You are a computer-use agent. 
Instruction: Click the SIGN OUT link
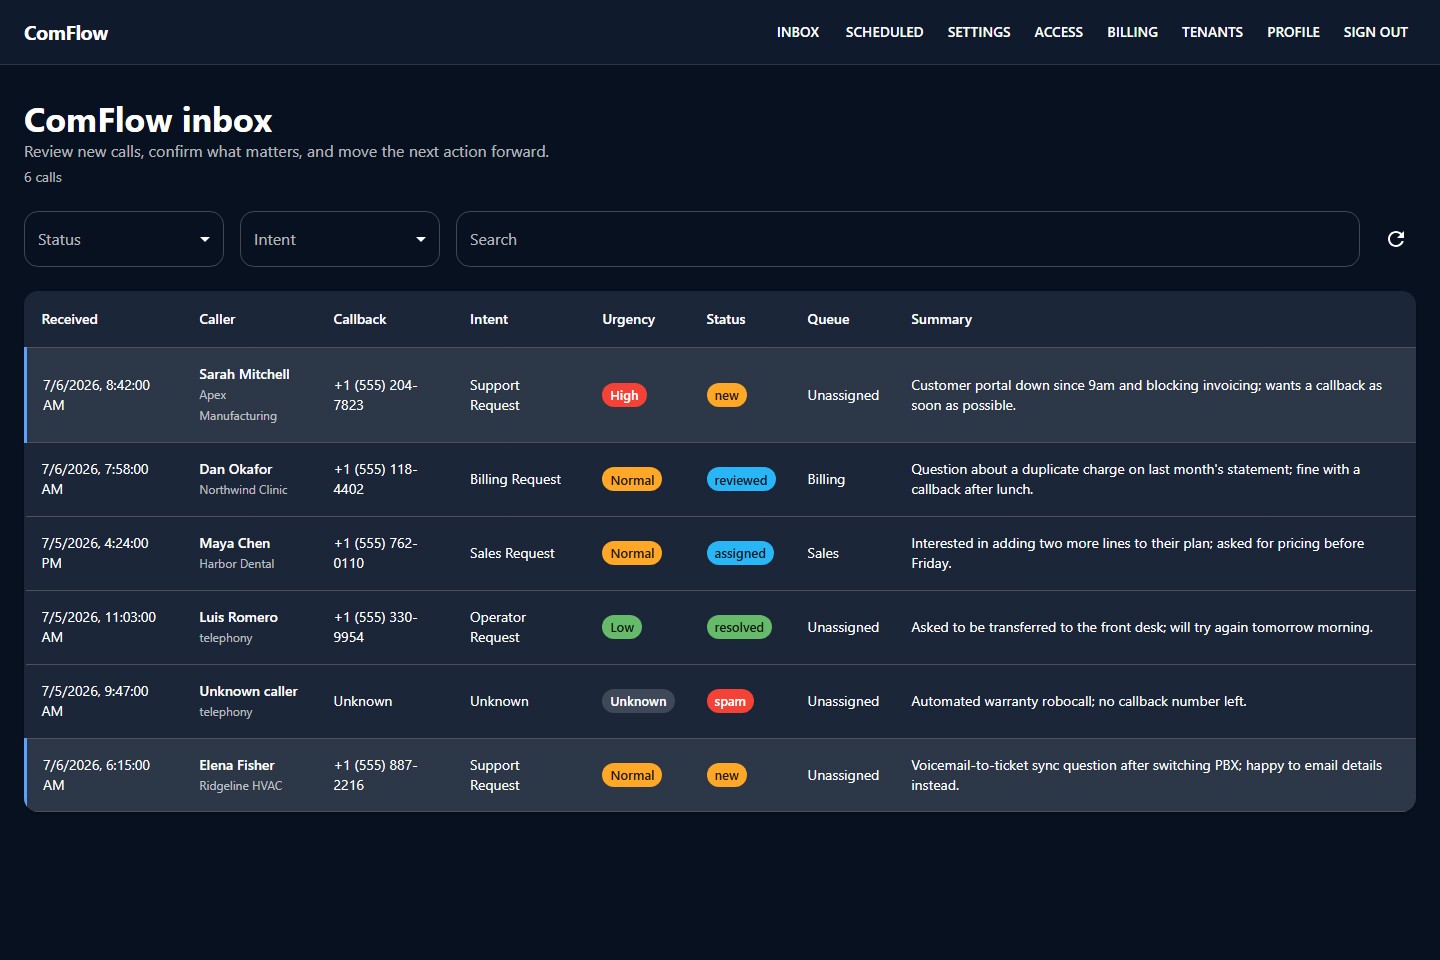1375,32
